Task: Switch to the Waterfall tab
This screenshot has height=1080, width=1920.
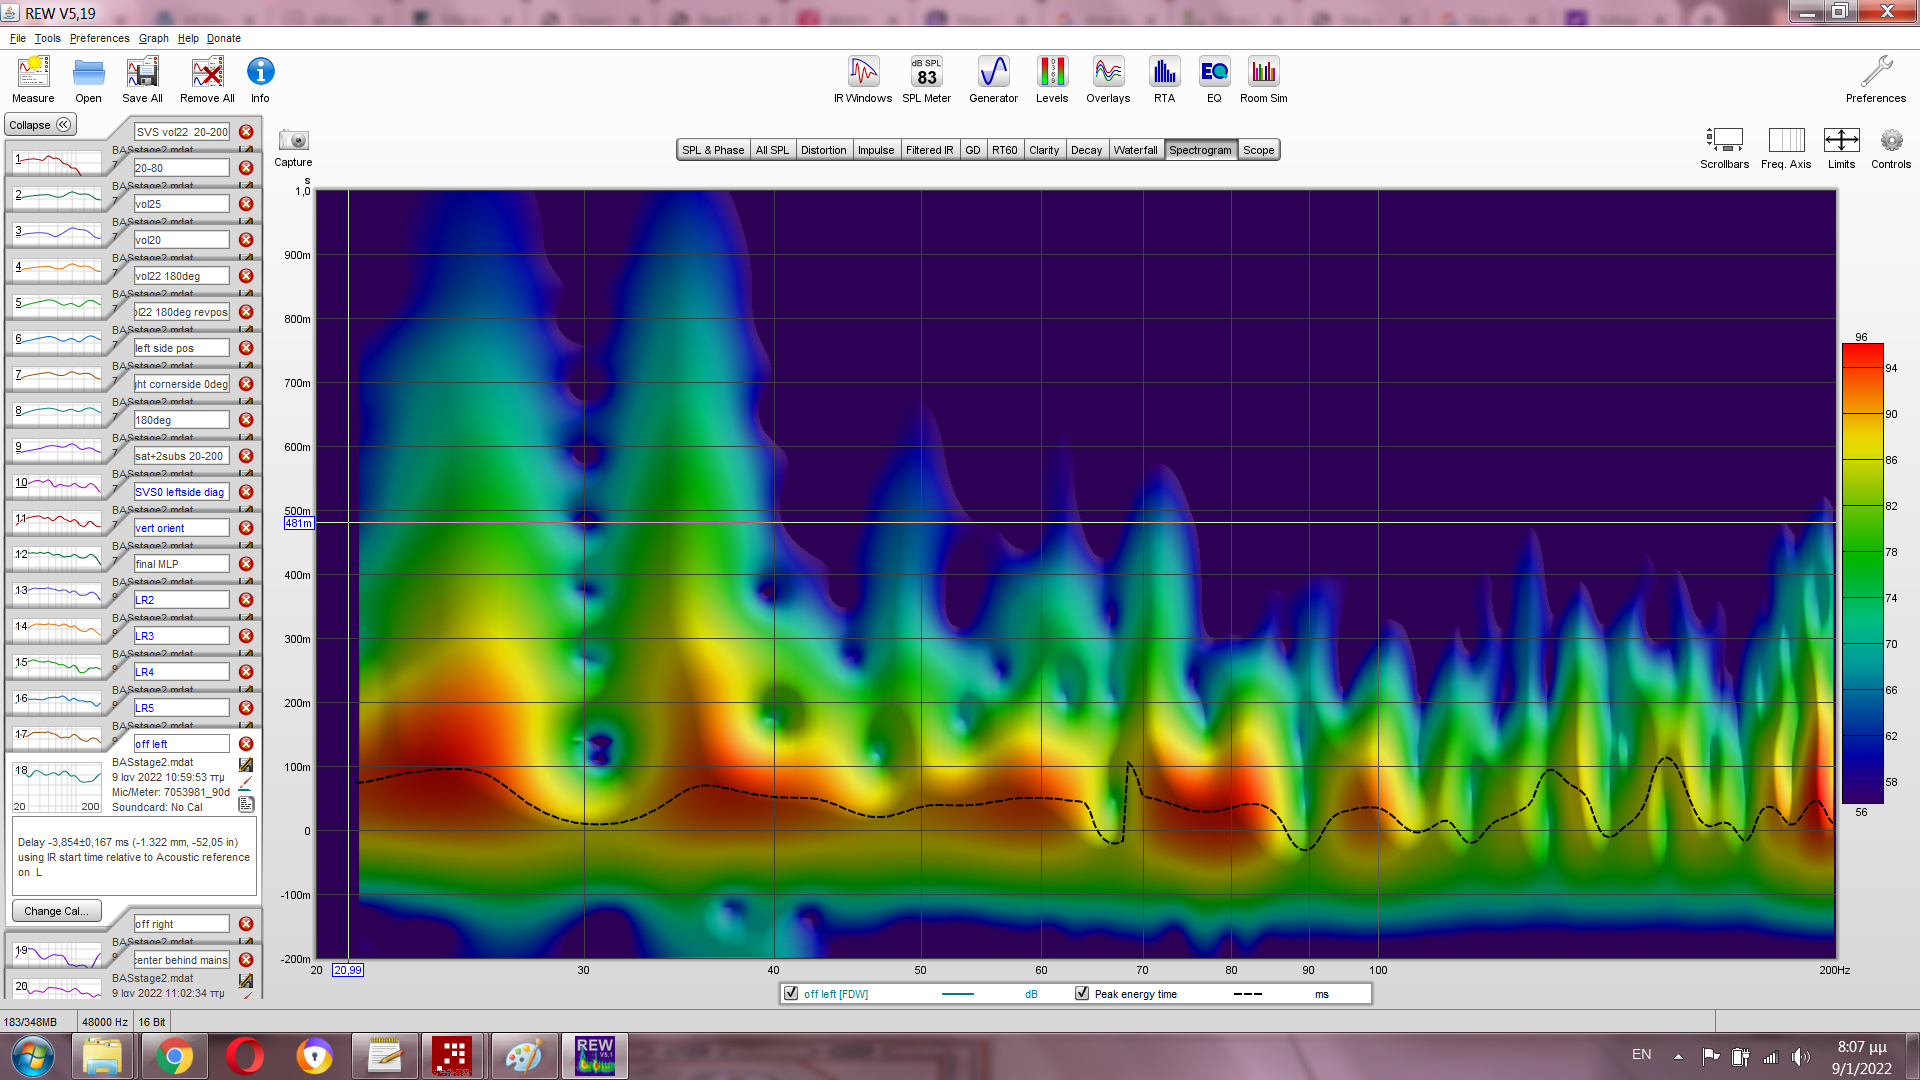Action: pos(1135,150)
